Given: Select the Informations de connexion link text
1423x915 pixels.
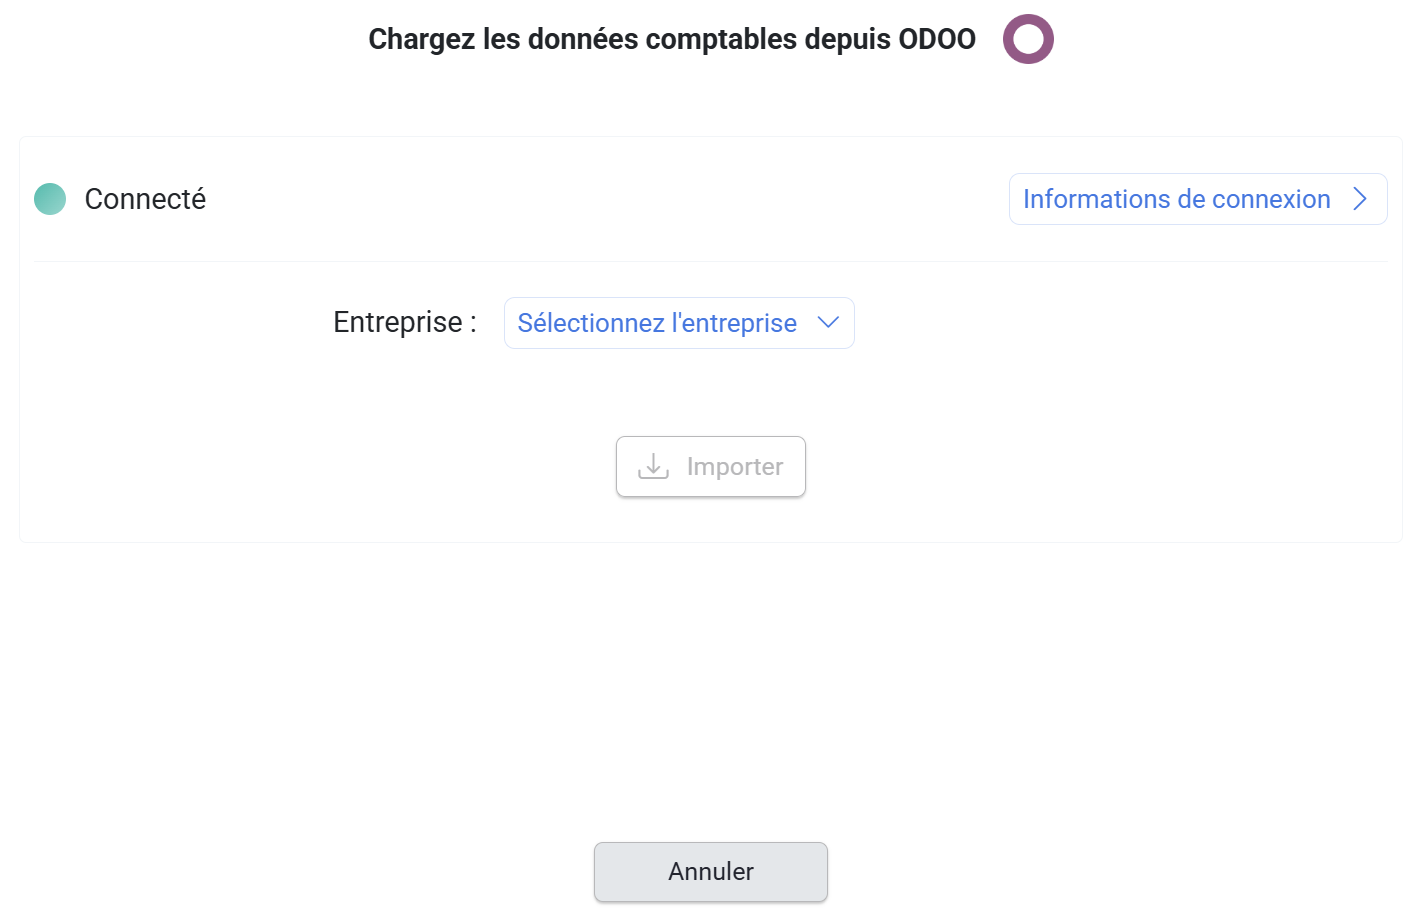Looking at the screenshot, I should tap(1176, 199).
